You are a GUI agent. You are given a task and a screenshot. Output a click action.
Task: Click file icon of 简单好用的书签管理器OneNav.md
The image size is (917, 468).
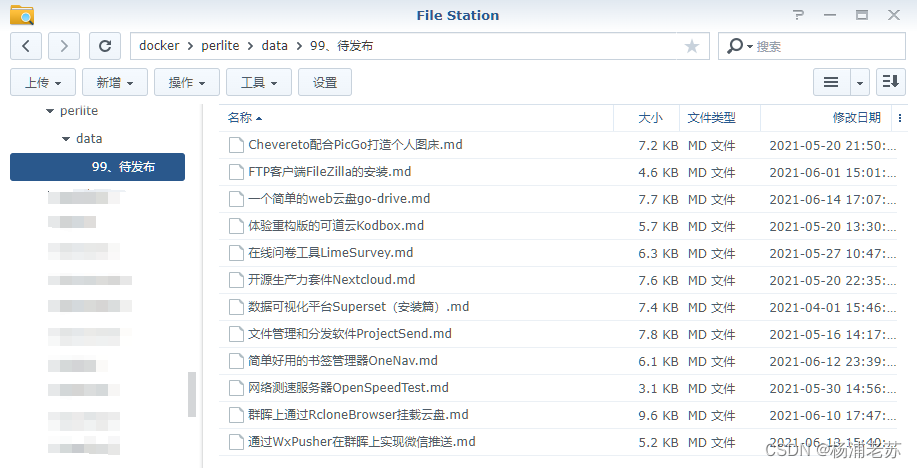tap(236, 361)
